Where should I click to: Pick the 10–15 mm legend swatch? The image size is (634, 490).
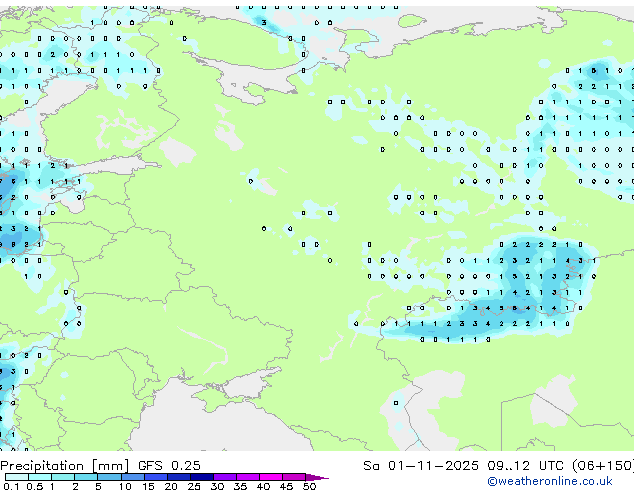(132, 477)
